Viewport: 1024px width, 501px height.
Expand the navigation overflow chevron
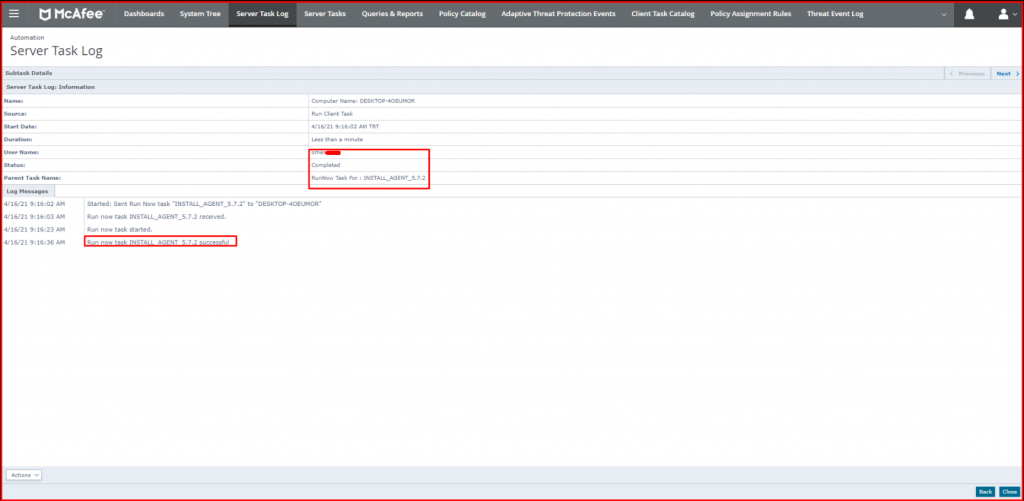point(944,14)
